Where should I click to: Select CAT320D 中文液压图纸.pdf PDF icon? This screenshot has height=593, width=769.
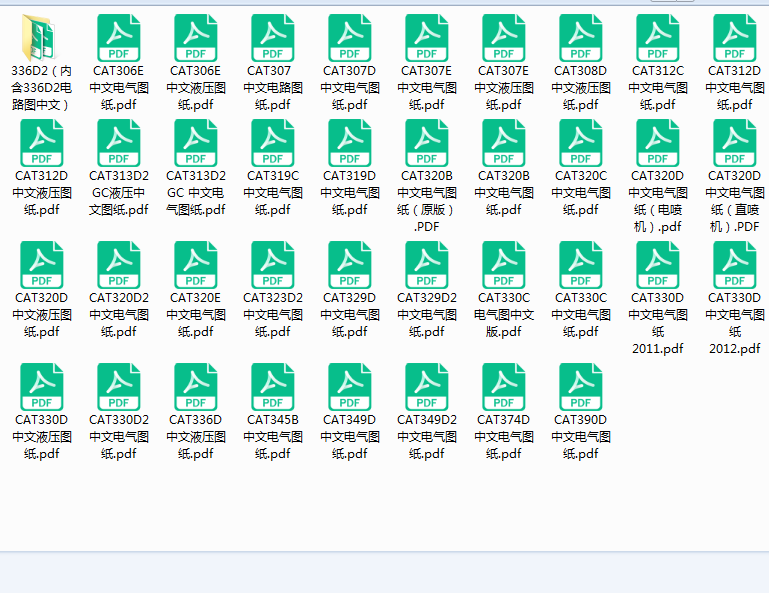pyautogui.click(x=42, y=265)
